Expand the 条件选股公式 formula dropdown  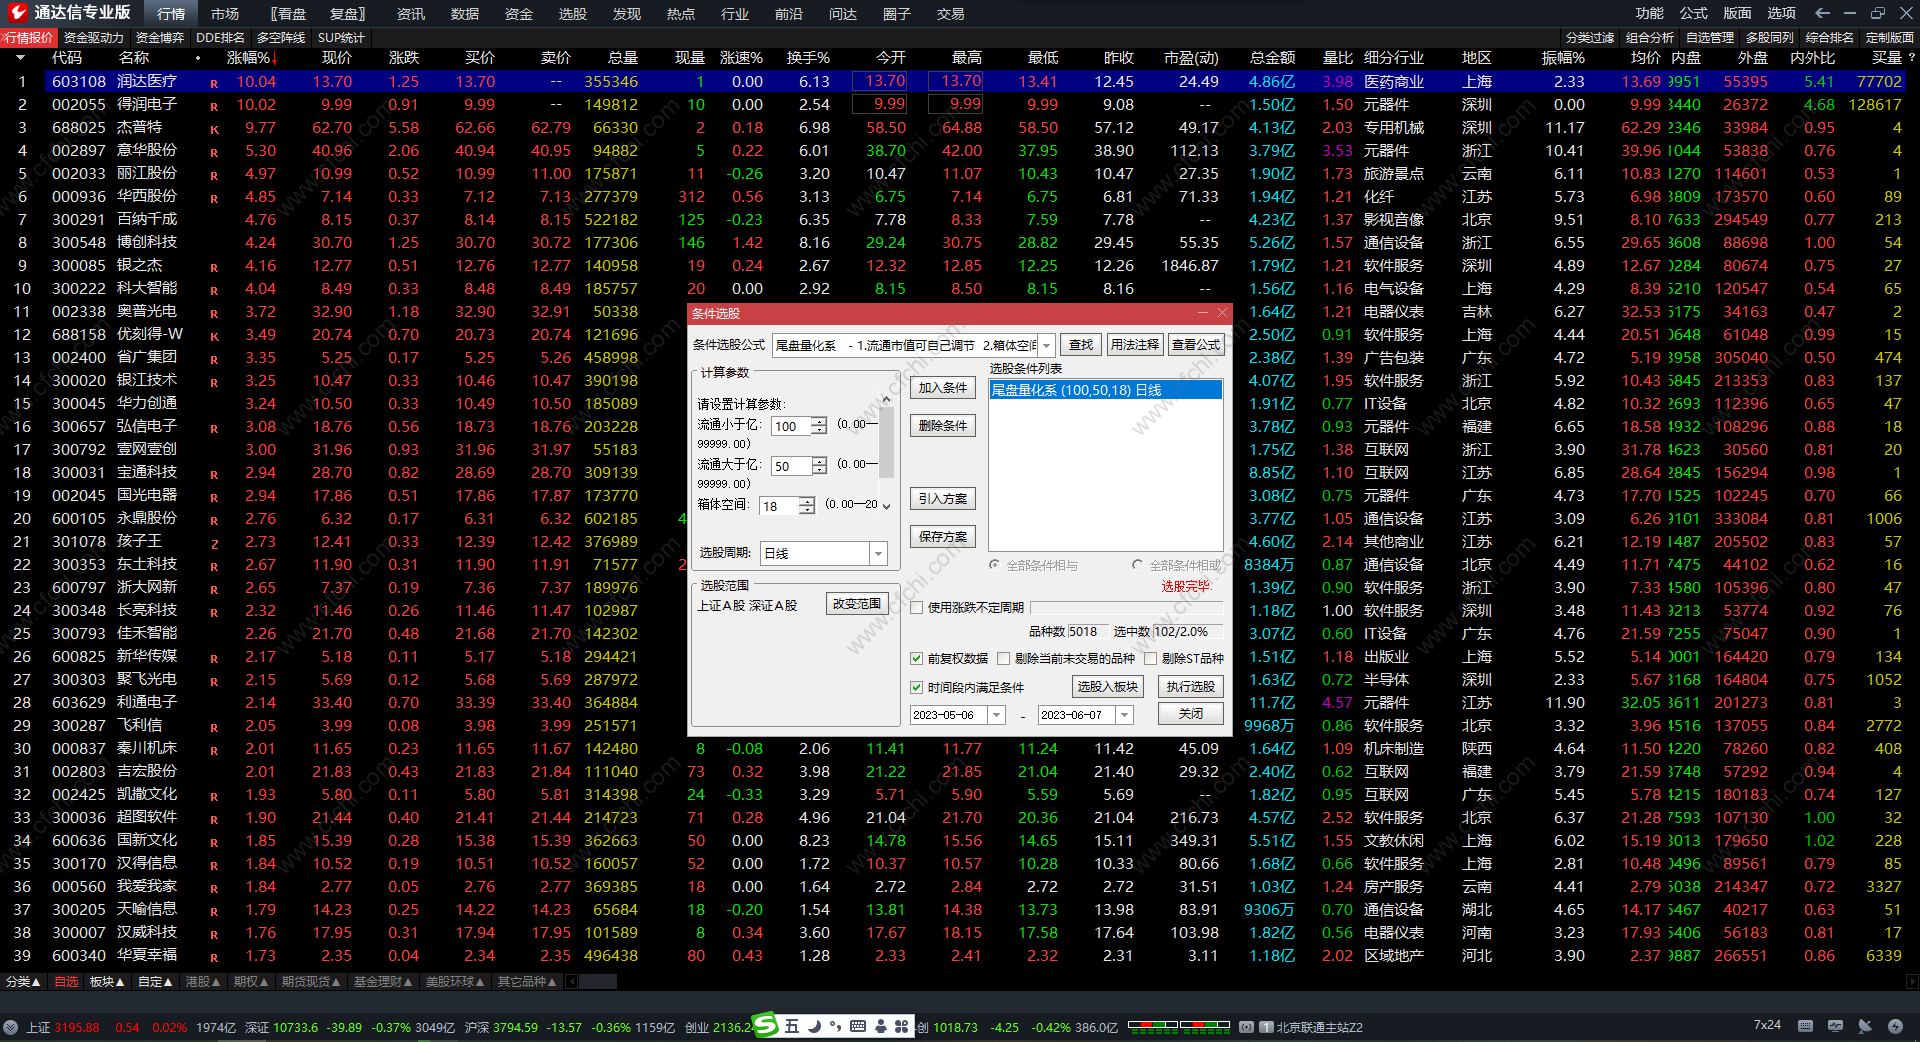(x=1047, y=346)
